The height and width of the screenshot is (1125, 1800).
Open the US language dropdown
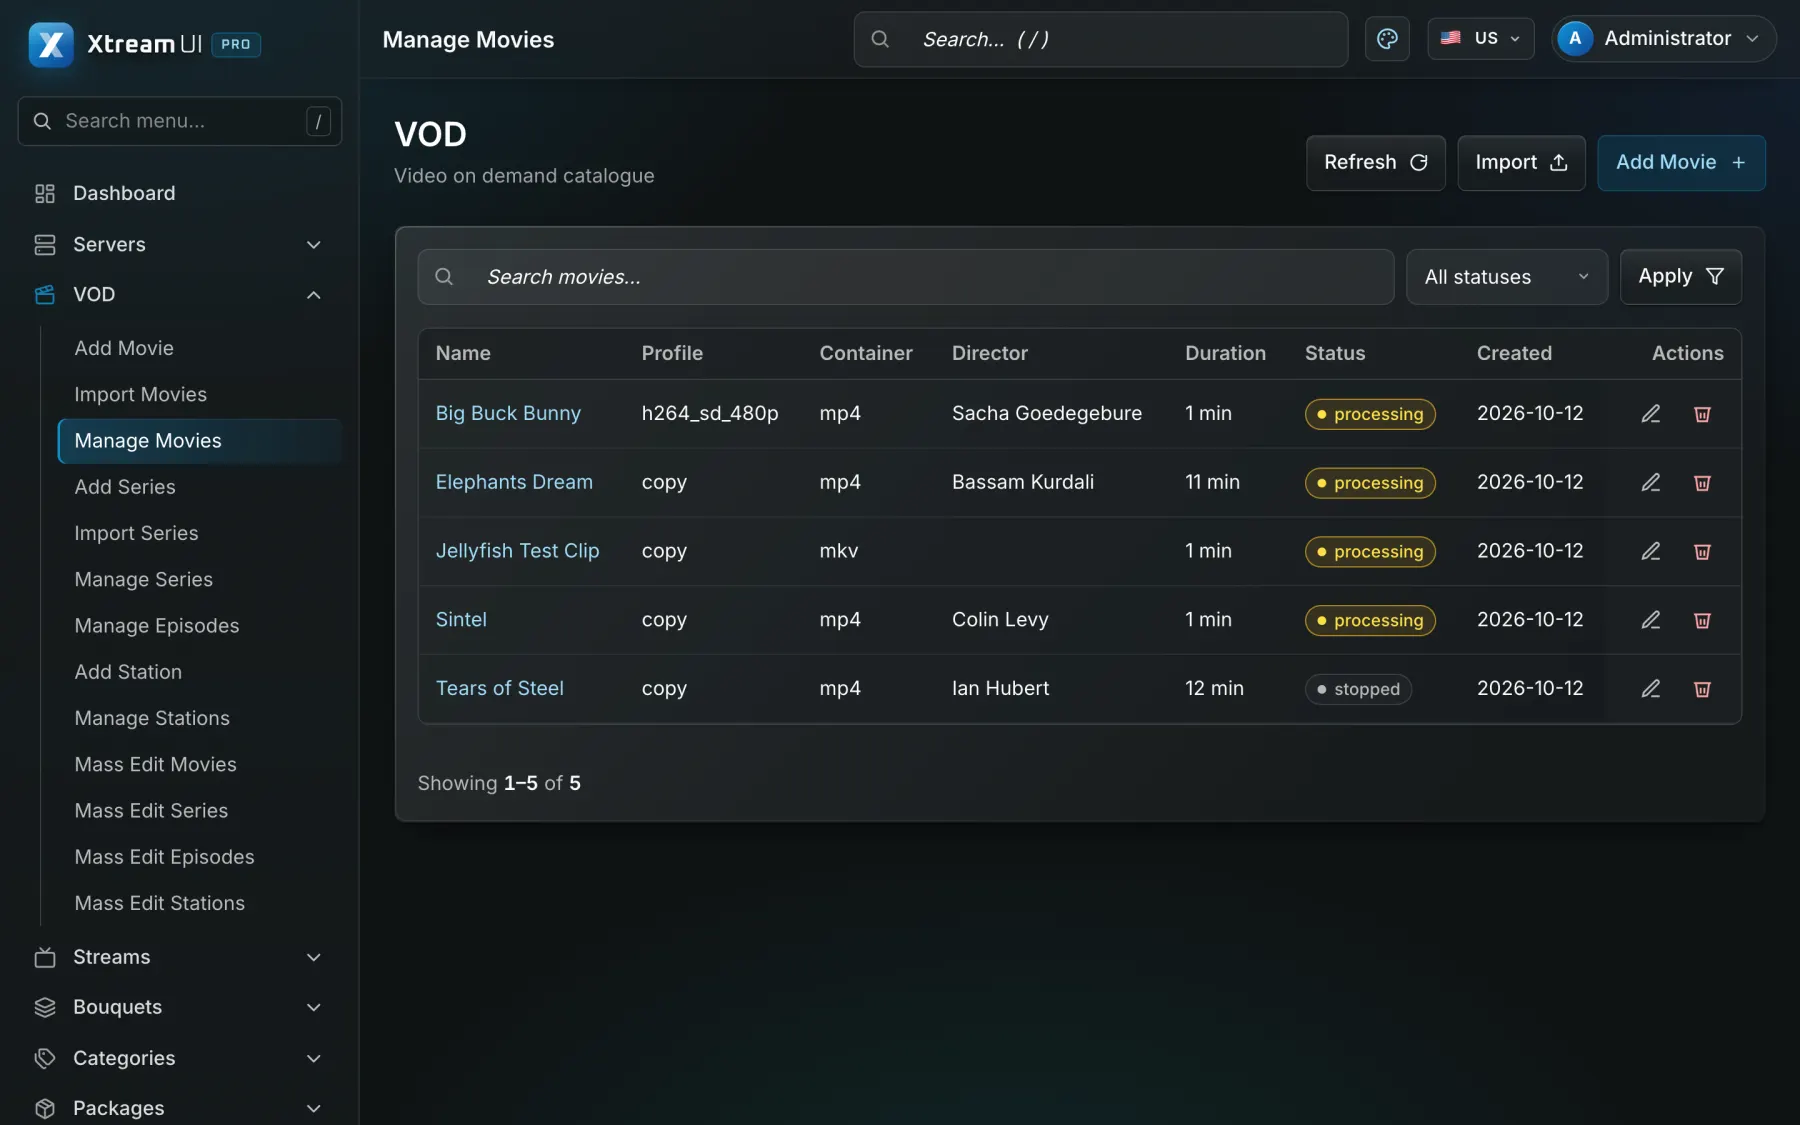(1480, 39)
